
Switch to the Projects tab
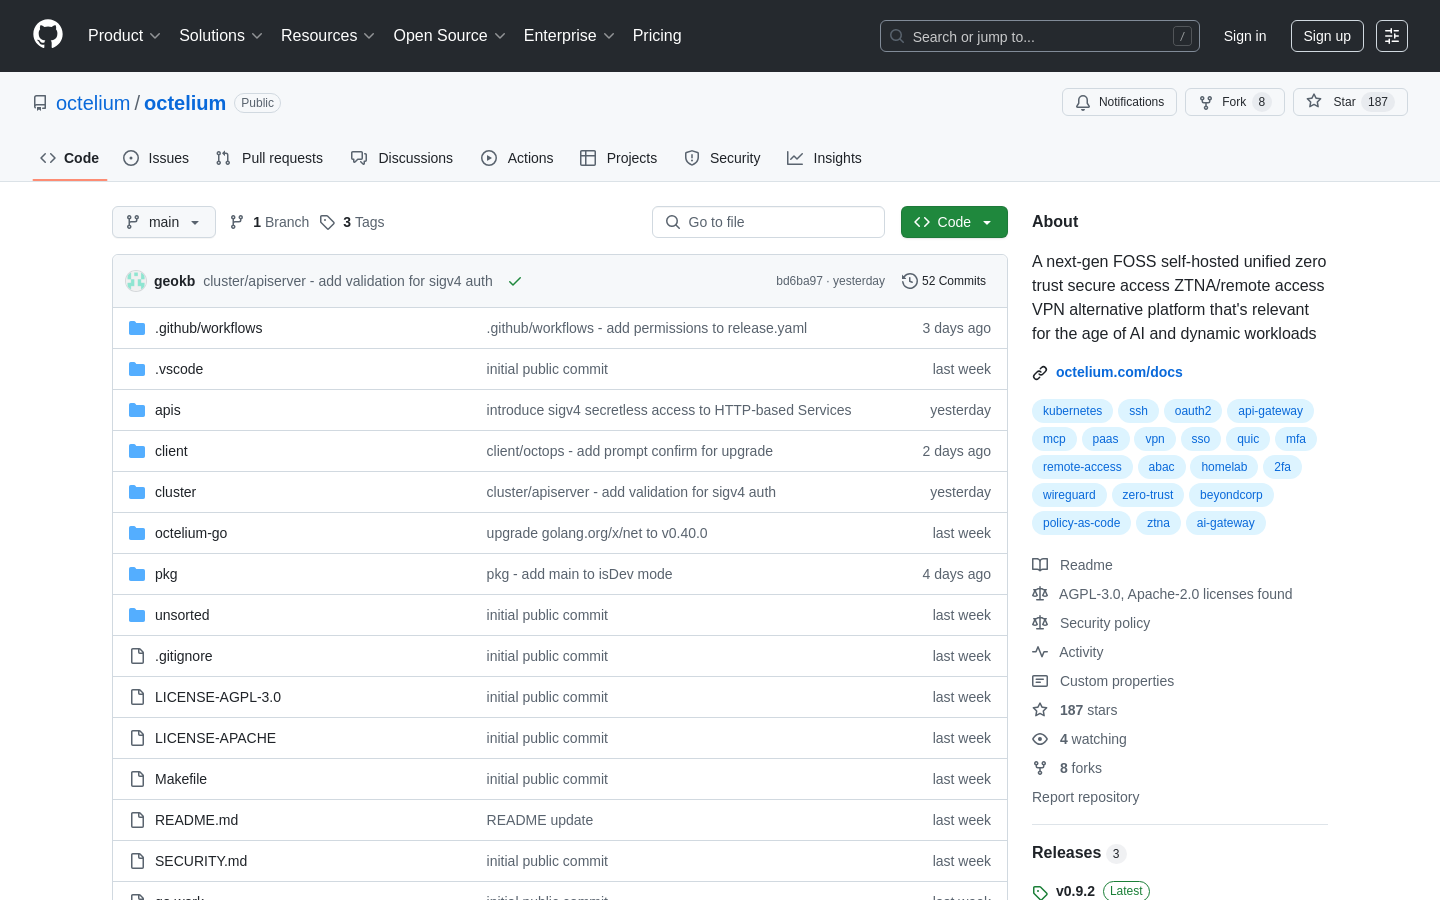(x=618, y=158)
